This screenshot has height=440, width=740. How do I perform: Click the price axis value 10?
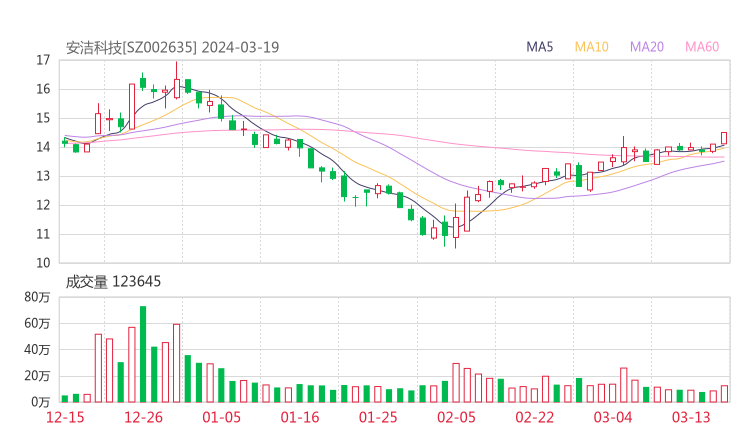point(43,263)
